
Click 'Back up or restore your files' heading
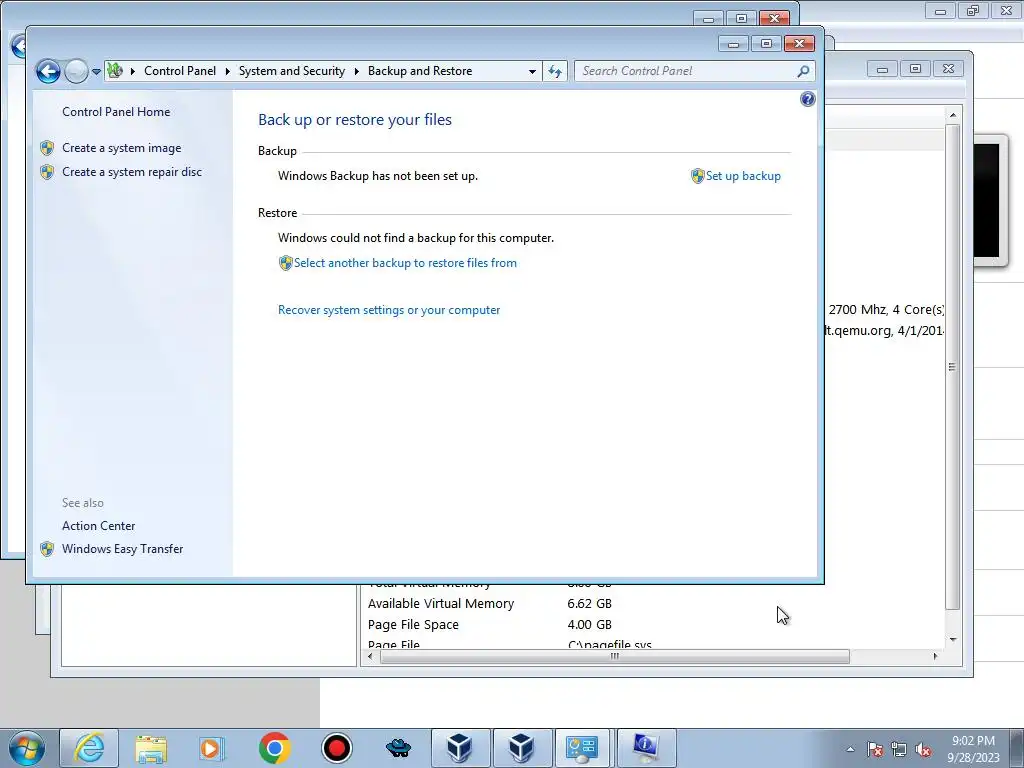tap(355, 120)
